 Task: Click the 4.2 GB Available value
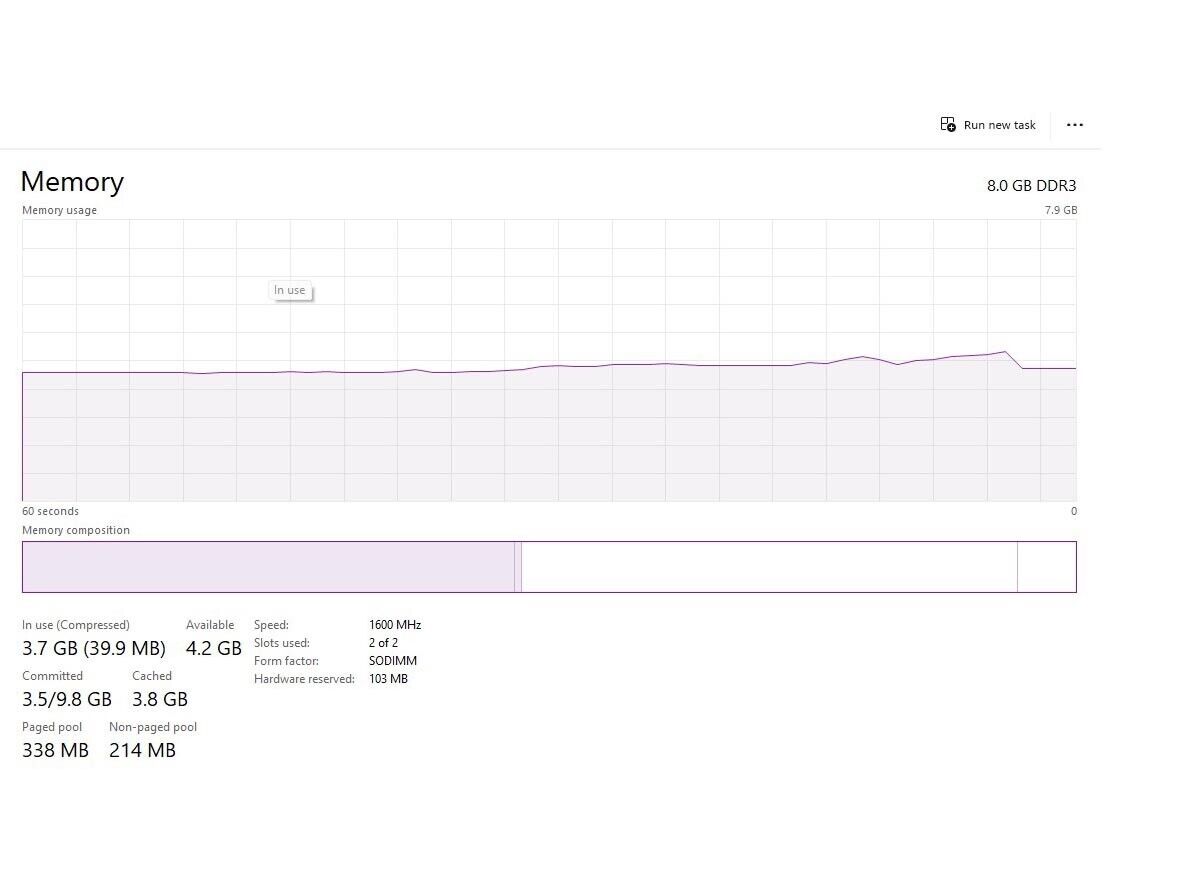coord(214,648)
